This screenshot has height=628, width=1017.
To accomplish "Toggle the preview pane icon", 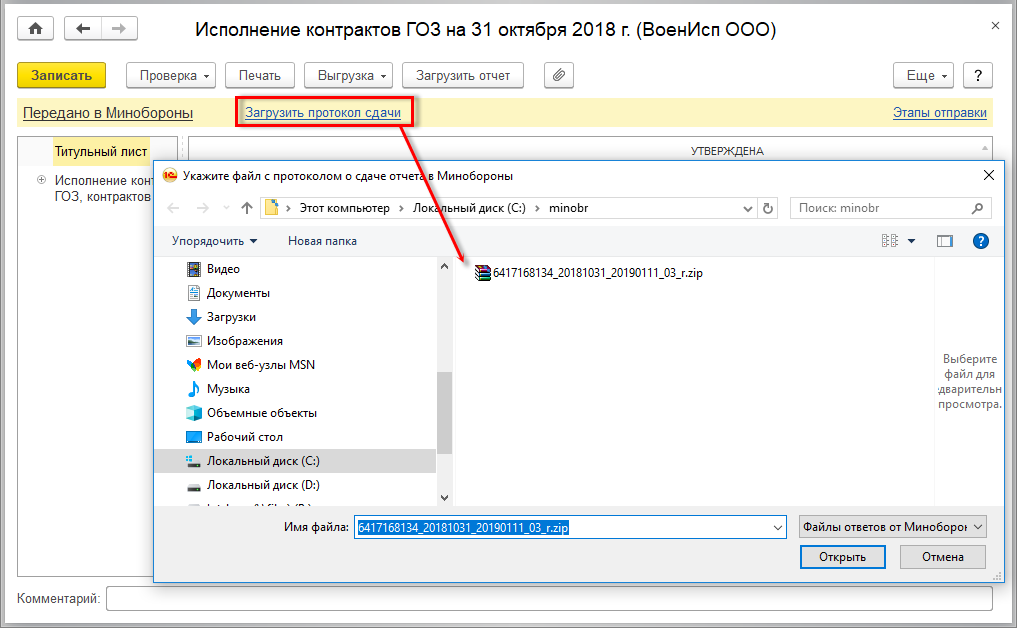I will tap(944, 241).
